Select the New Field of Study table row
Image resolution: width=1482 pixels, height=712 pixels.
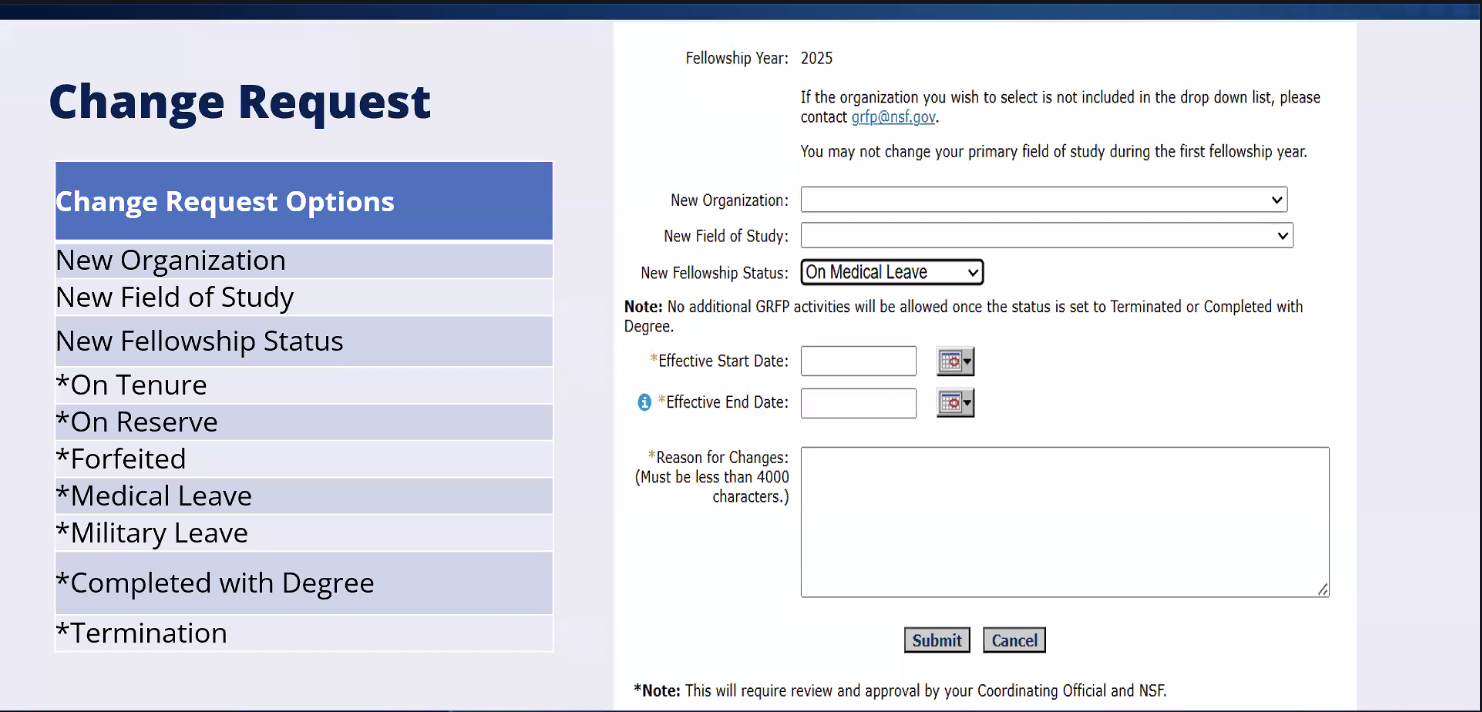(x=304, y=297)
